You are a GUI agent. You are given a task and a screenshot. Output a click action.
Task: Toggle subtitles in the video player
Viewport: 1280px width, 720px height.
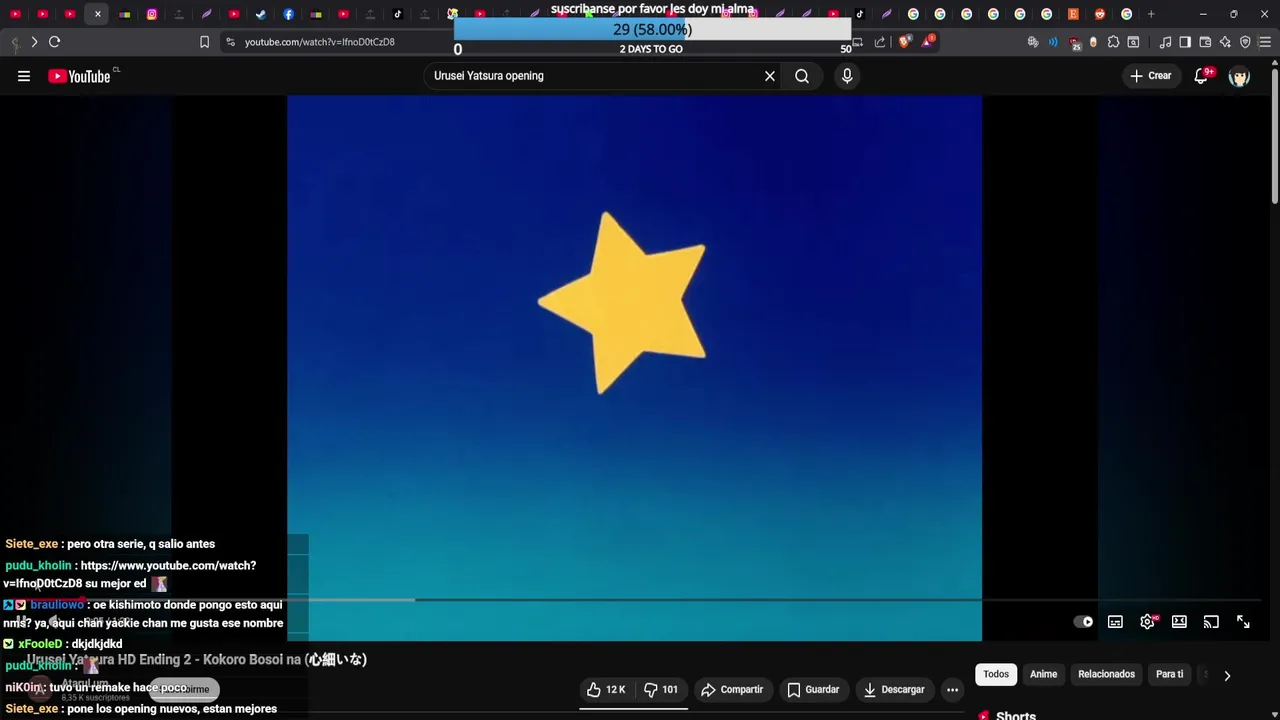(x=1115, y=622)
